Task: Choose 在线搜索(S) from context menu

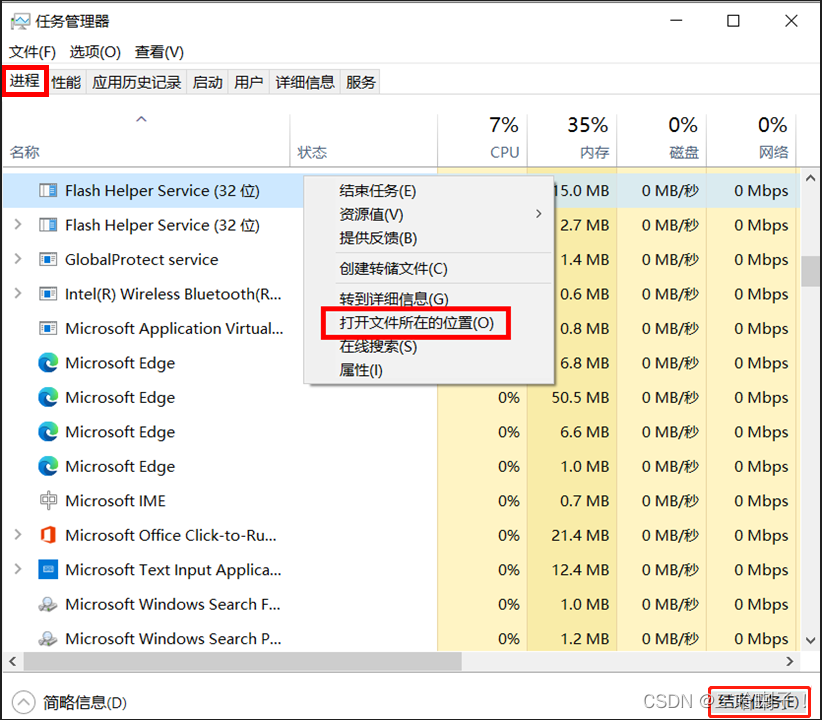Action: coord(429,347)
